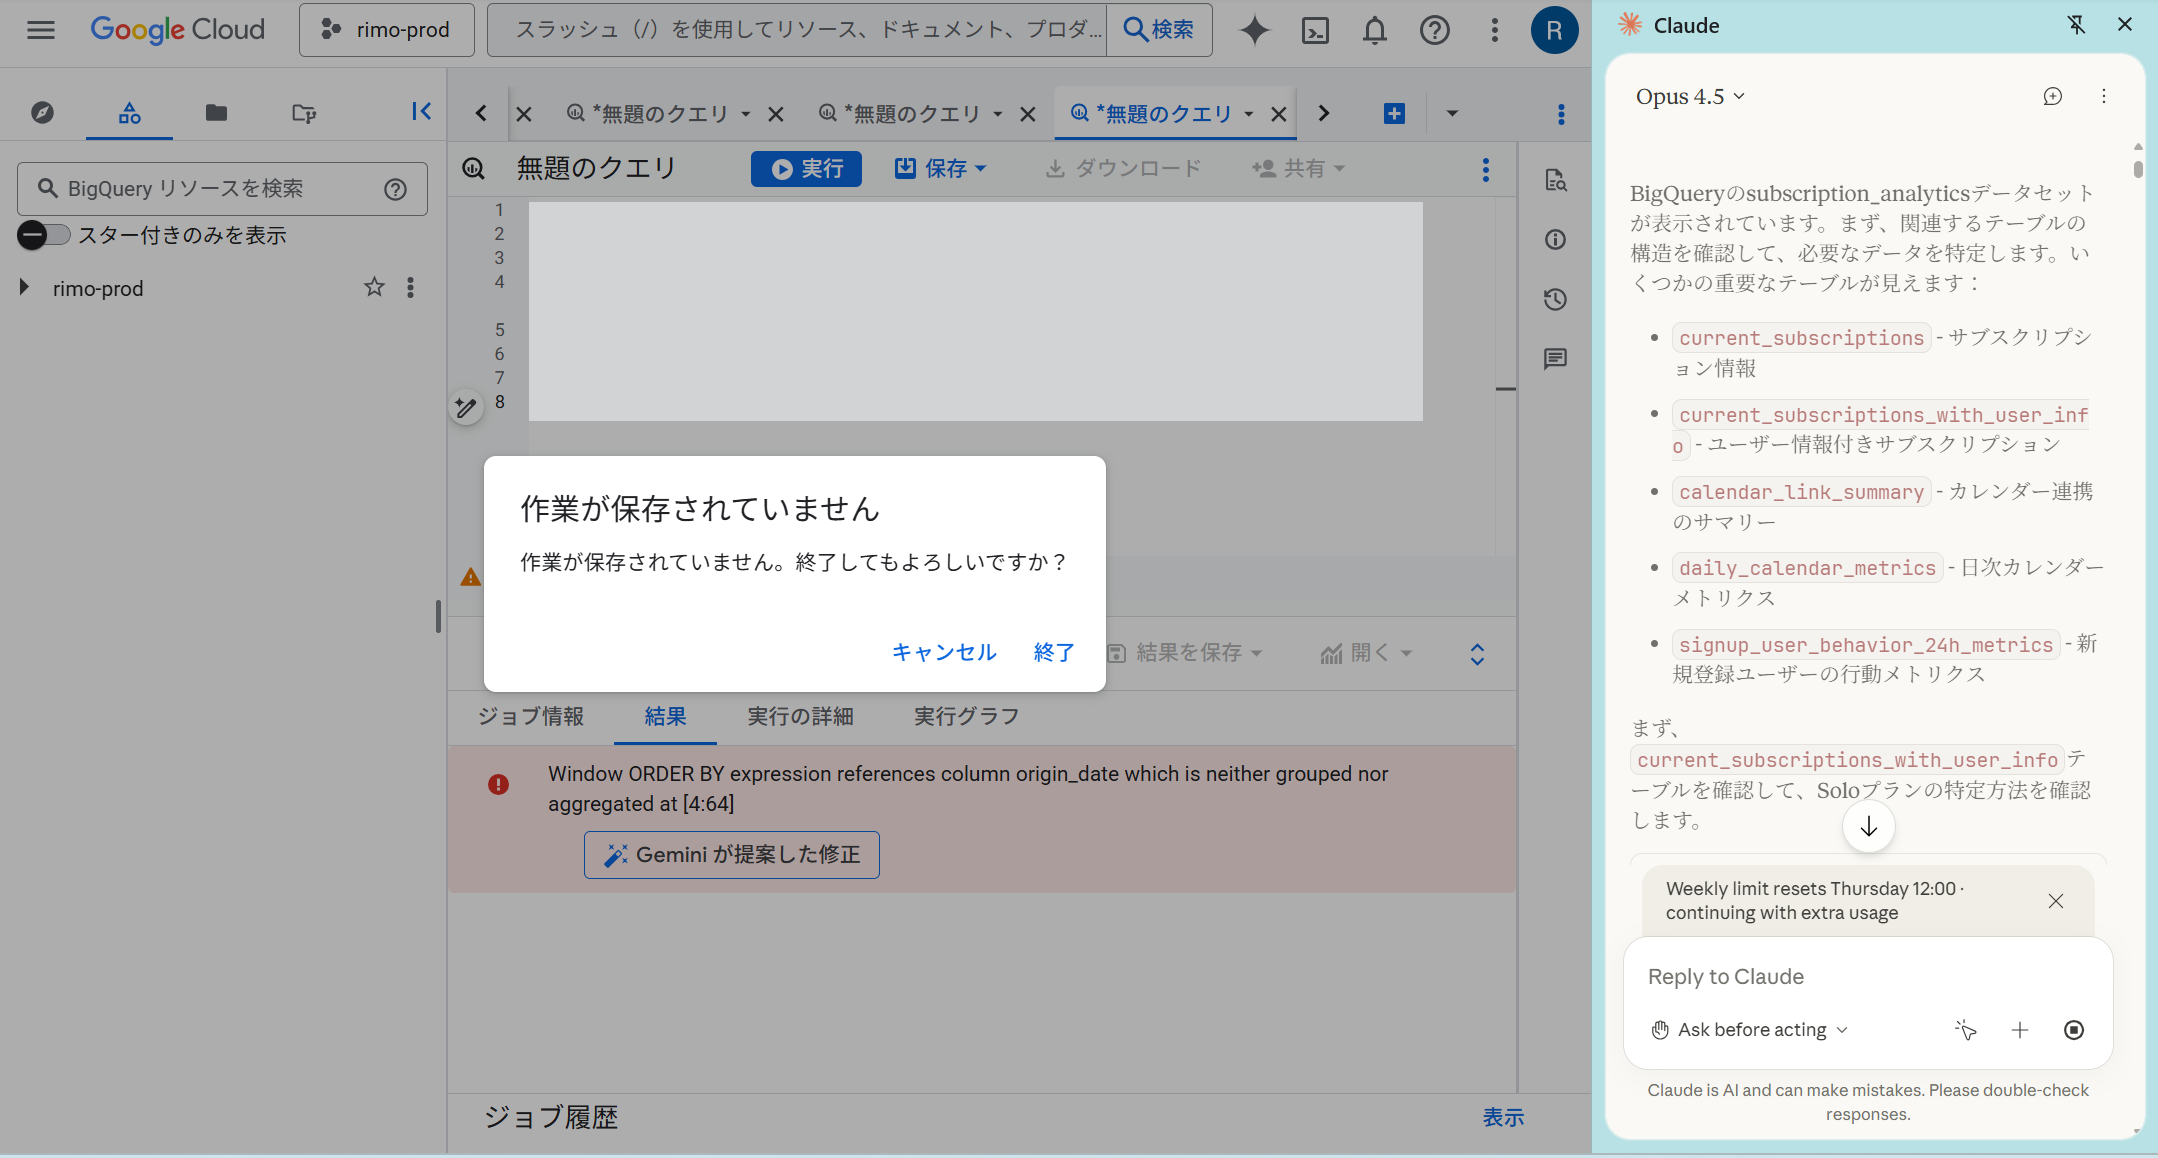This screenshot has height=1158, width=2158.
Task: Open query history clock icon in right rail
Action: (x=1555, y=299)
